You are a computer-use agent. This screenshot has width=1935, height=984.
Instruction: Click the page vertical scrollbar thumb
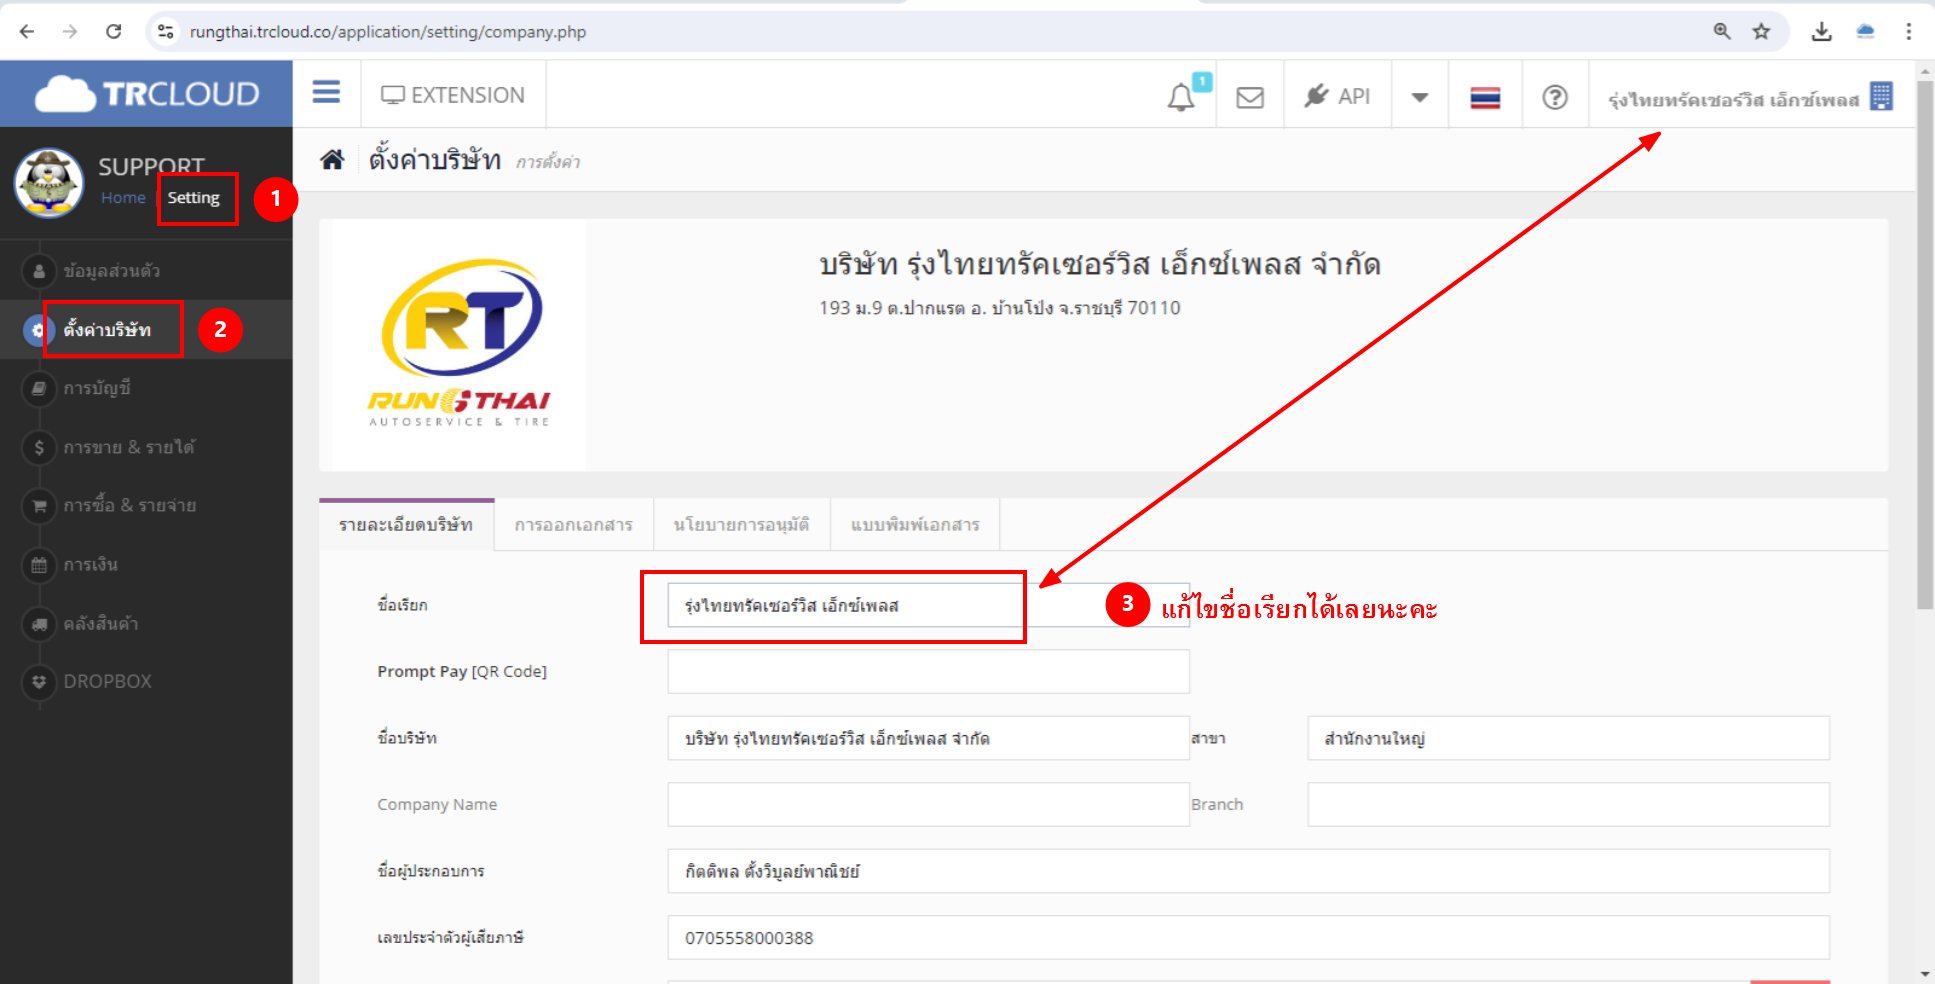(x=1925, y=345)
